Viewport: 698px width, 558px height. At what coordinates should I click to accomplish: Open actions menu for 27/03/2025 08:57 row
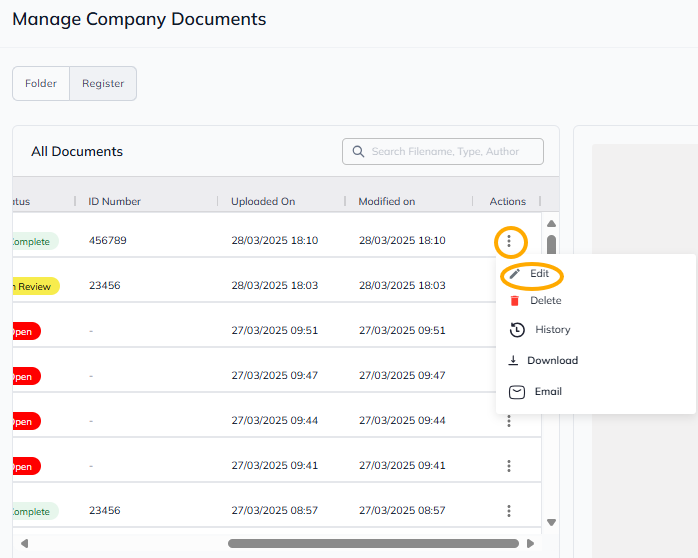click(509, 511)
